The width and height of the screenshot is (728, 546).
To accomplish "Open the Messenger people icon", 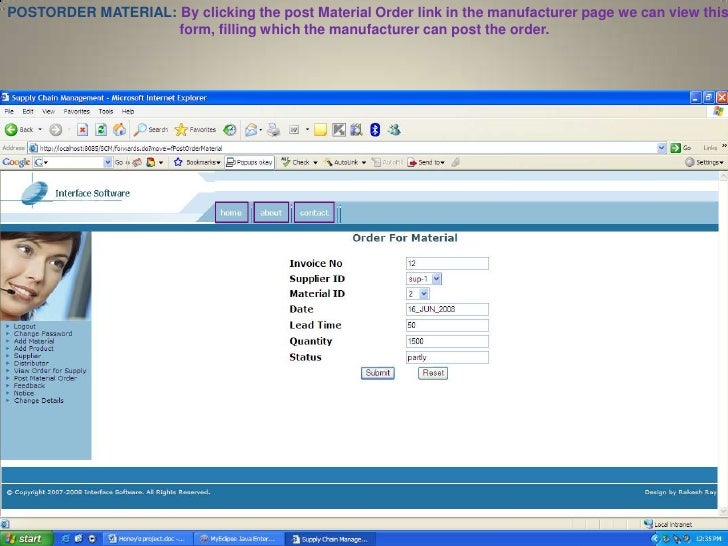I will (395, 130).
